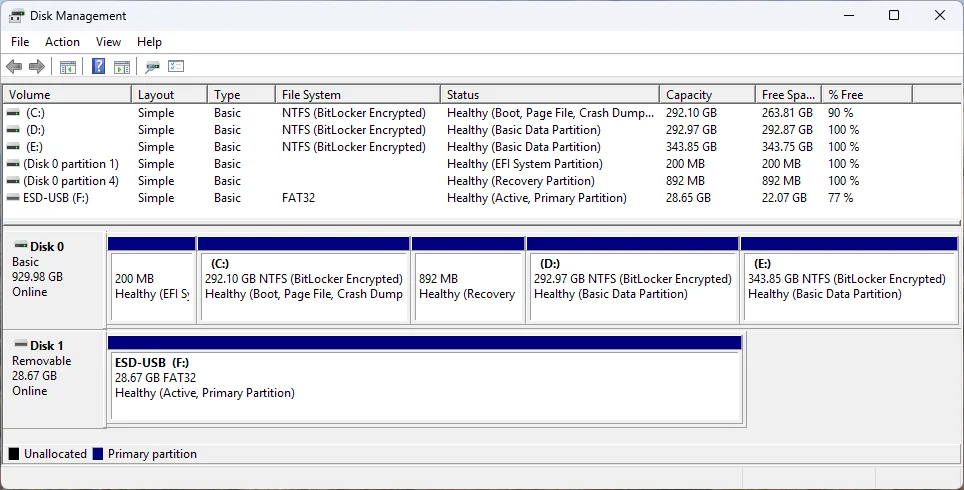Select the Disk 0 label pane
The image size is (964, 490).
[55, 280]
